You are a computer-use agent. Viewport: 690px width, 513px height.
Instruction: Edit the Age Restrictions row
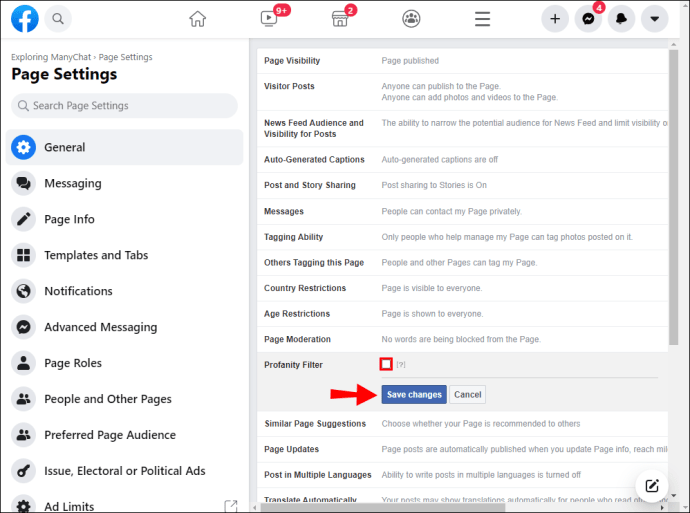(x=462, y=314)
